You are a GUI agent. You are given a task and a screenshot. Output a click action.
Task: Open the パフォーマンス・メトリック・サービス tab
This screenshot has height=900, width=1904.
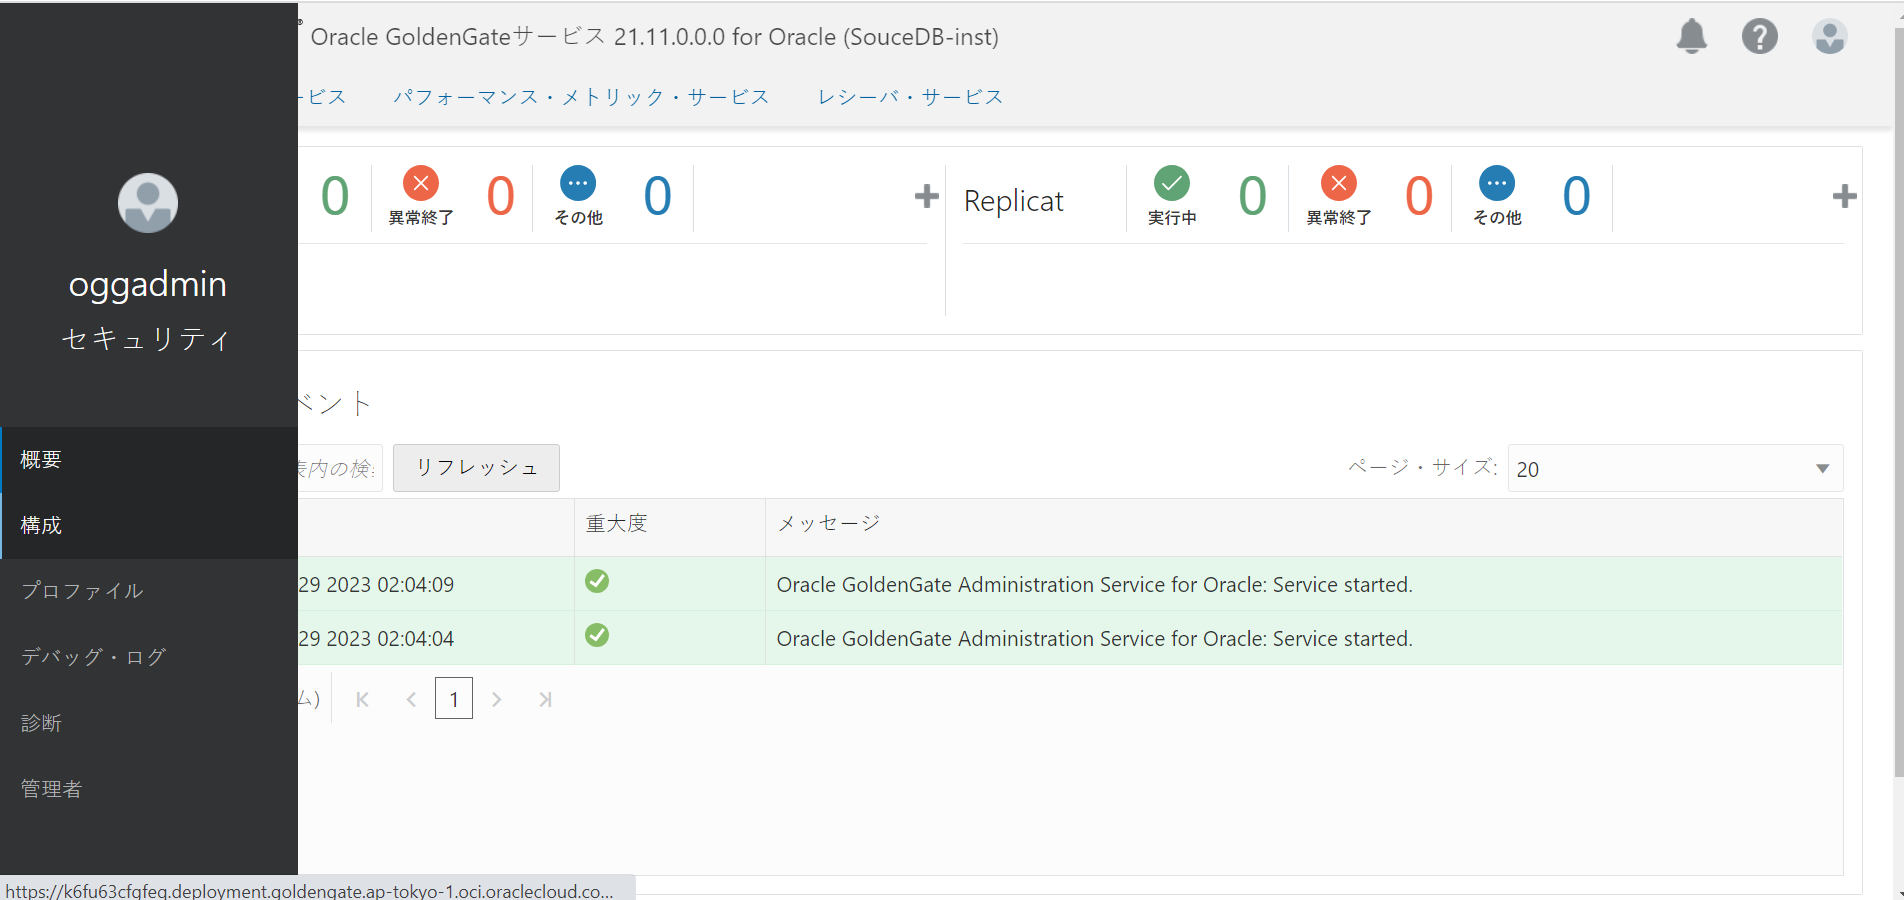581,97
